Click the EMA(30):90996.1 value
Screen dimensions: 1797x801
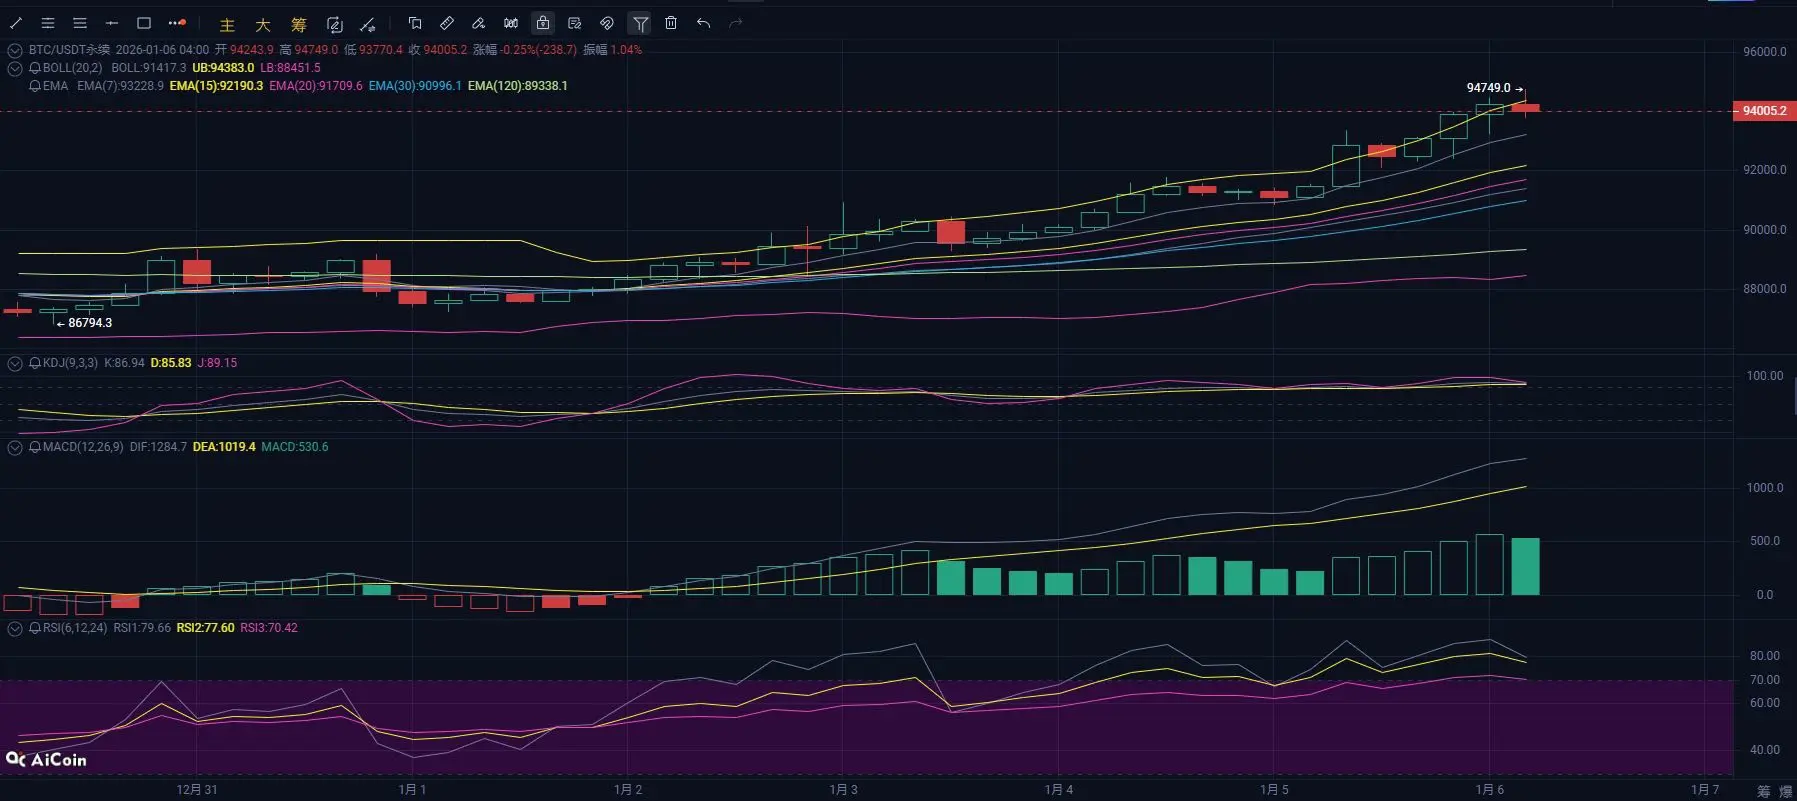tap(415, 86)
